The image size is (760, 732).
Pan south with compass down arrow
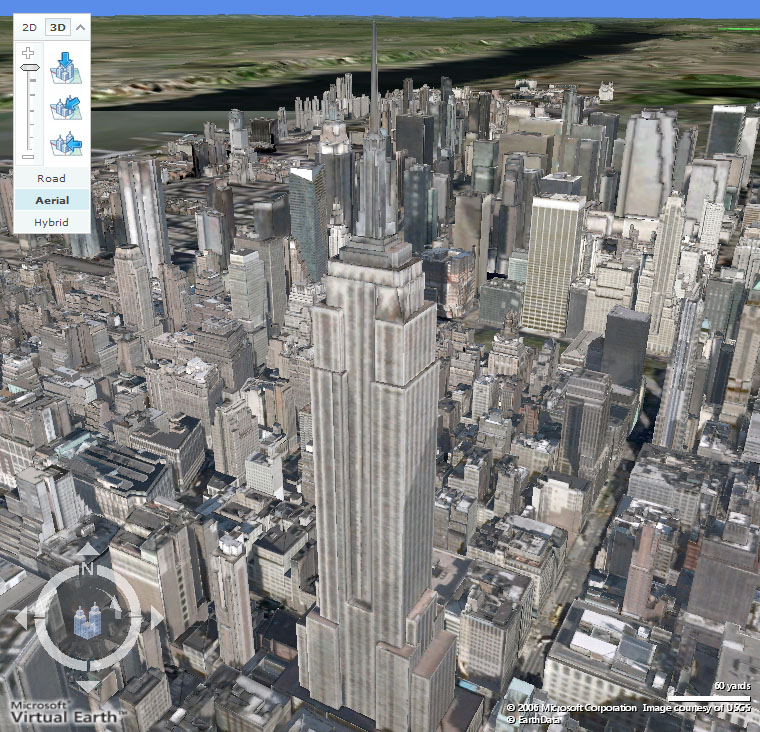(87, 686)
